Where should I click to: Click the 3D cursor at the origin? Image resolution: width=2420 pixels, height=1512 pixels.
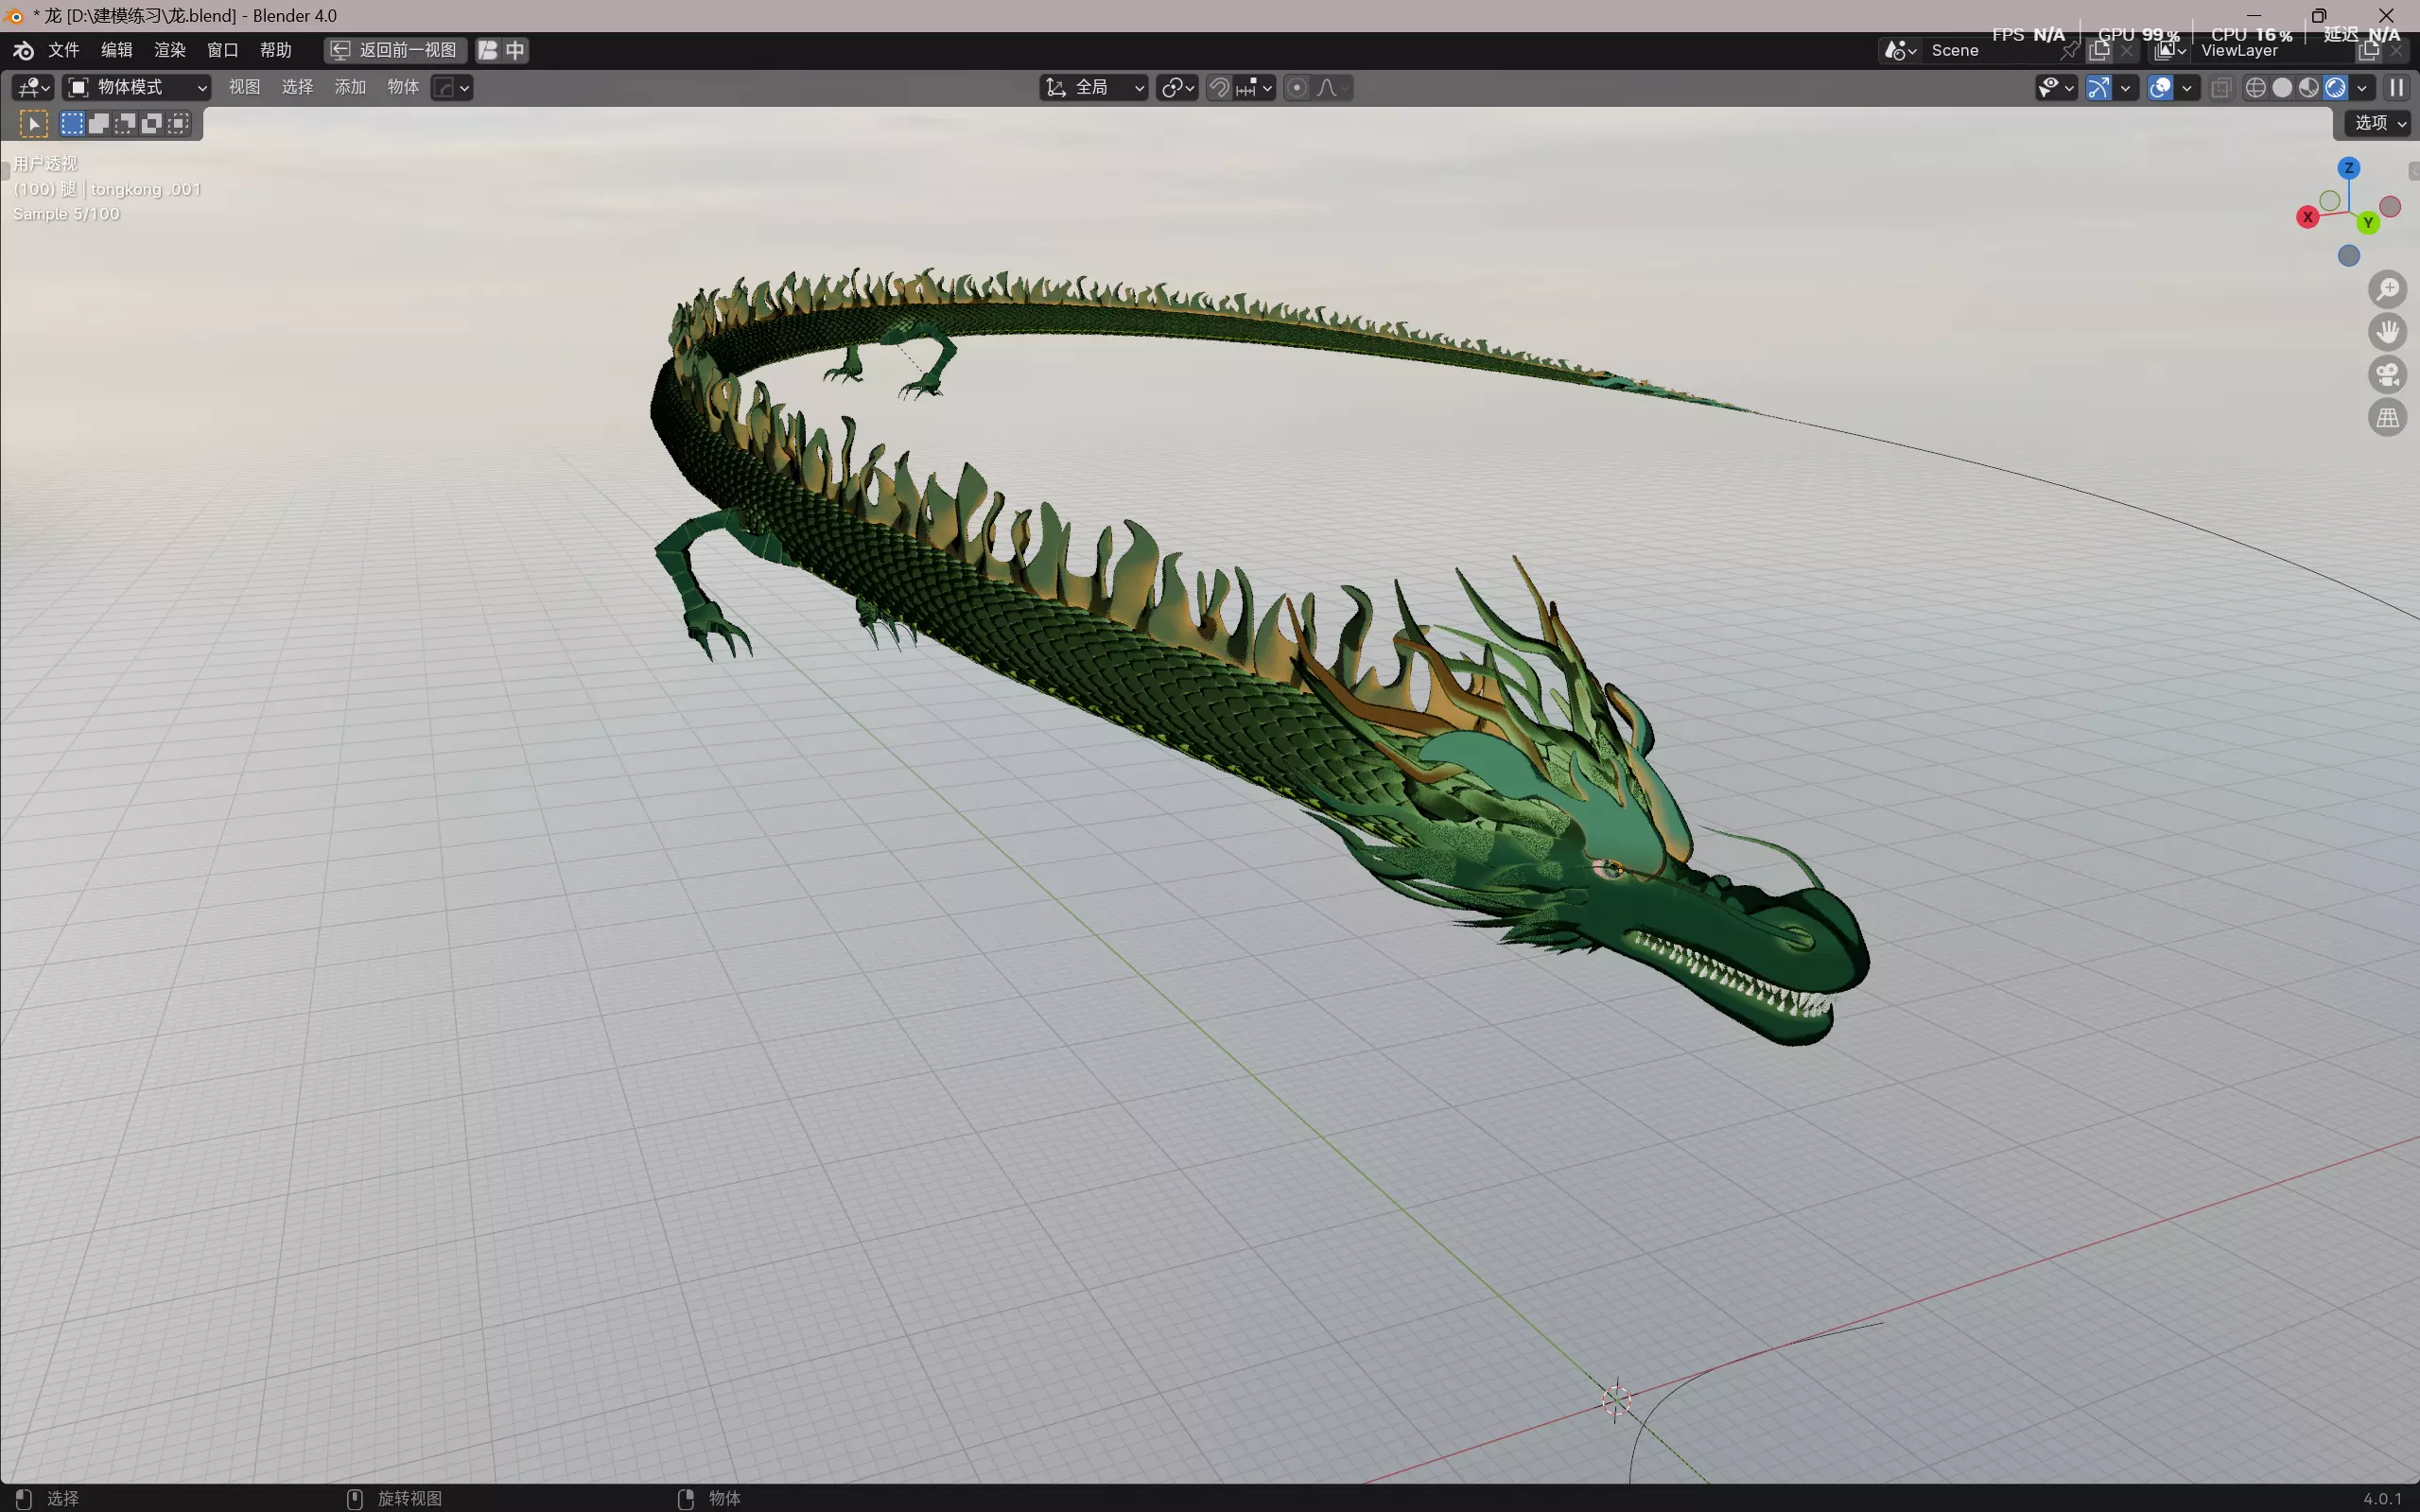(x=1616, y=1401)
